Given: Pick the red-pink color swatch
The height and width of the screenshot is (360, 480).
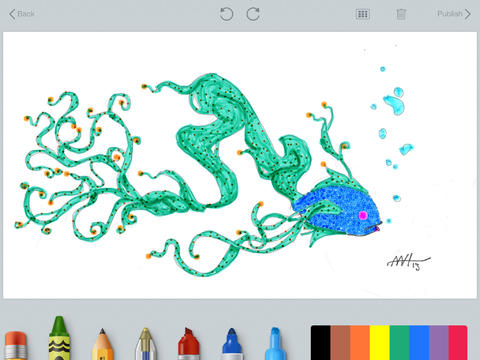Looking at the screenshot, I should [458, 343].
